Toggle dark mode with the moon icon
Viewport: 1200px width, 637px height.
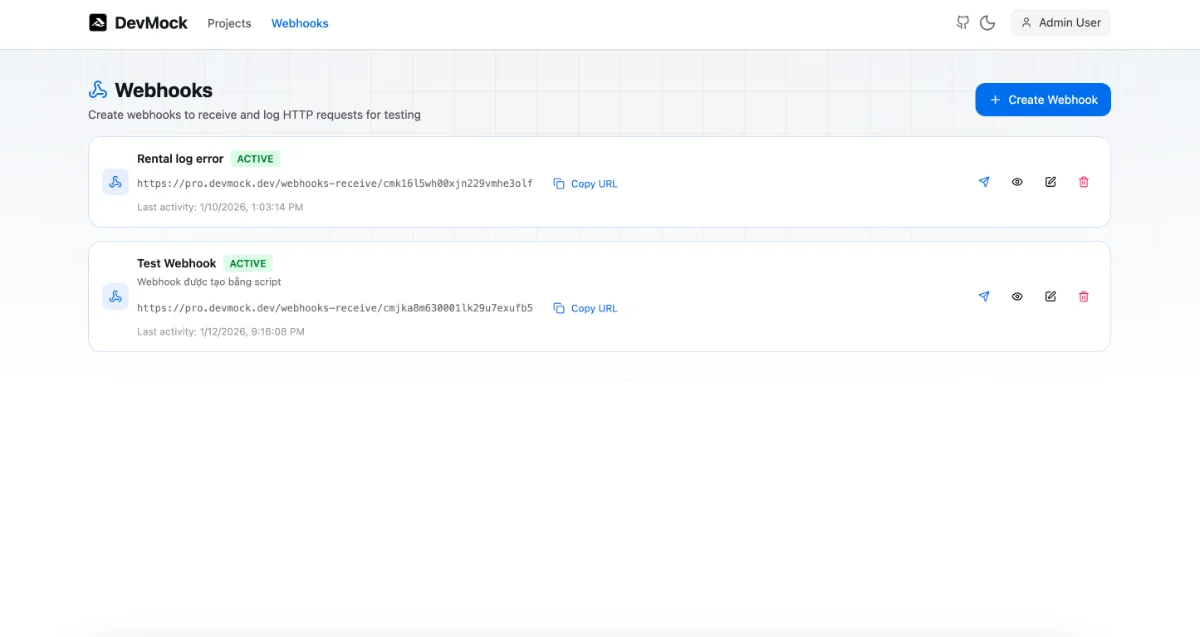(988, 22)
